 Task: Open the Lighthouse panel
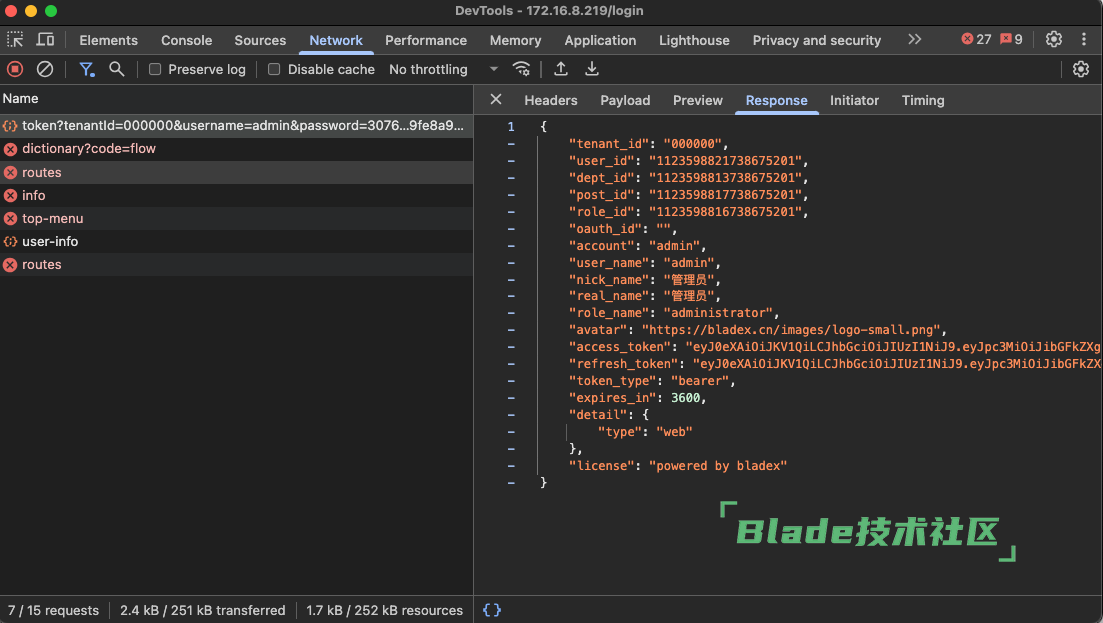(694, 40)
